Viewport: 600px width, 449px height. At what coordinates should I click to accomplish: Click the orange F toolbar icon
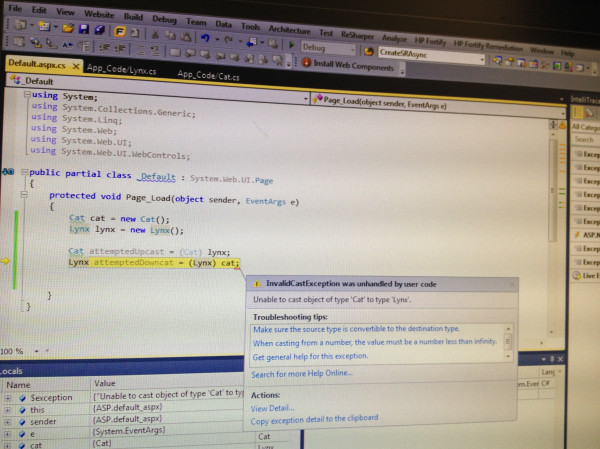click(x=120, y=31)
